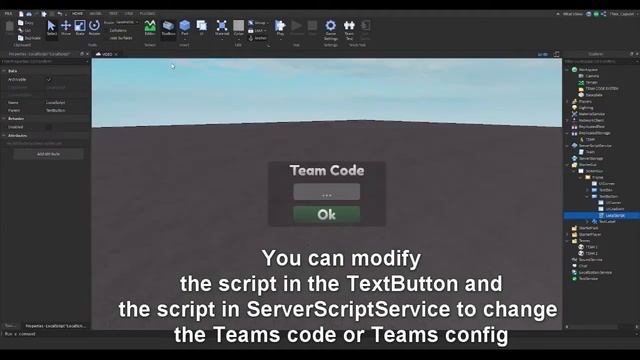
Task: Toggle the Anchor tool
Action: (x=257, y=38)
